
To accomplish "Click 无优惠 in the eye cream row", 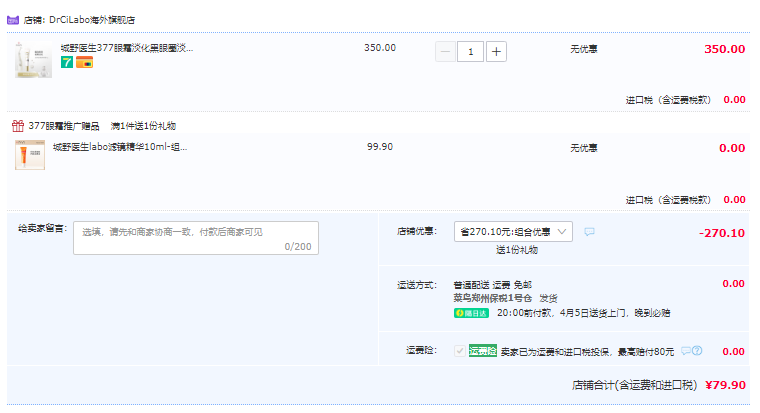I will [584, 49].
